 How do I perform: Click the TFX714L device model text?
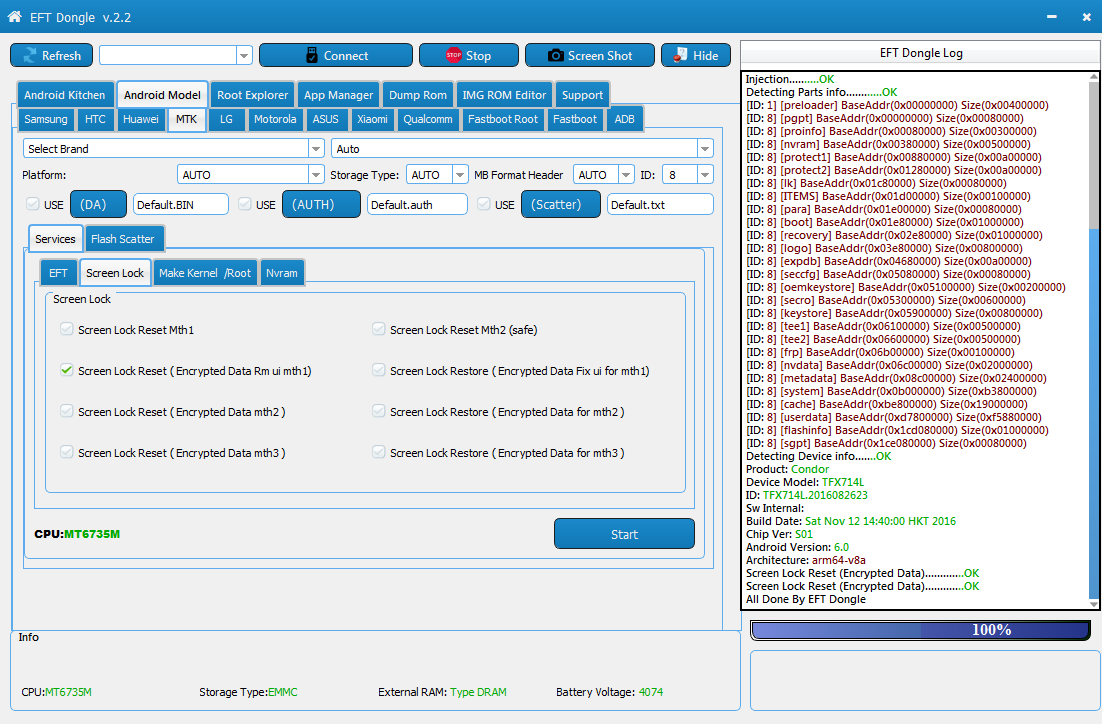click(843, 482)
